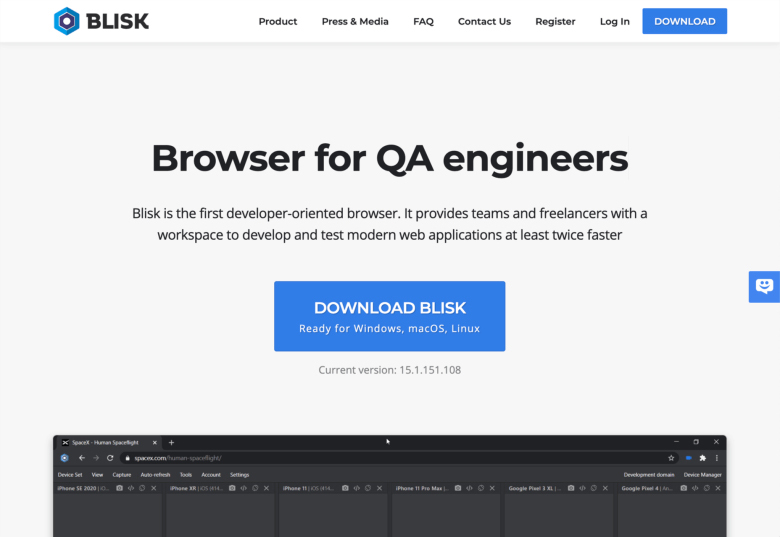Open the FAQ page
Viewport: 780px width, 537px height.
pyautogui.click(x=423, y=21)
